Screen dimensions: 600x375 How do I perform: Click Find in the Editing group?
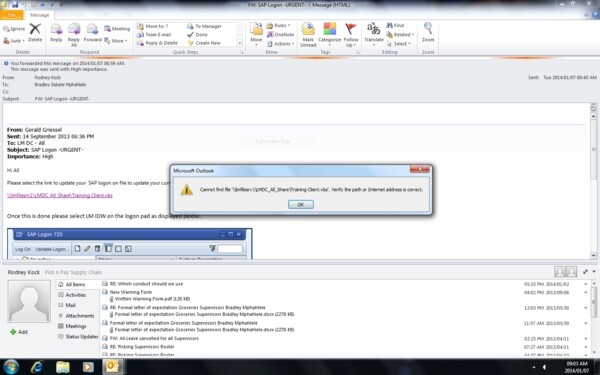pos(395,25)
